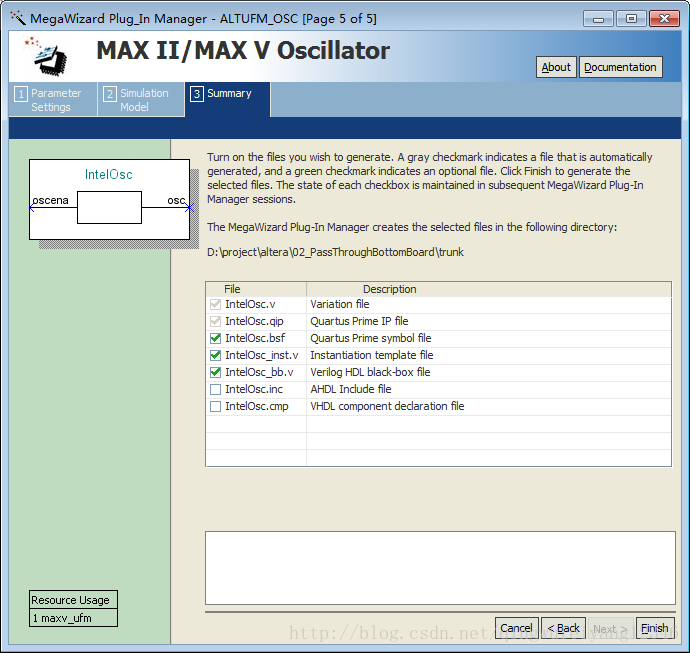Toggle the IntelOsc.v checkbox
This screenshot has width=690, height=653.
[x=215, y=304]
